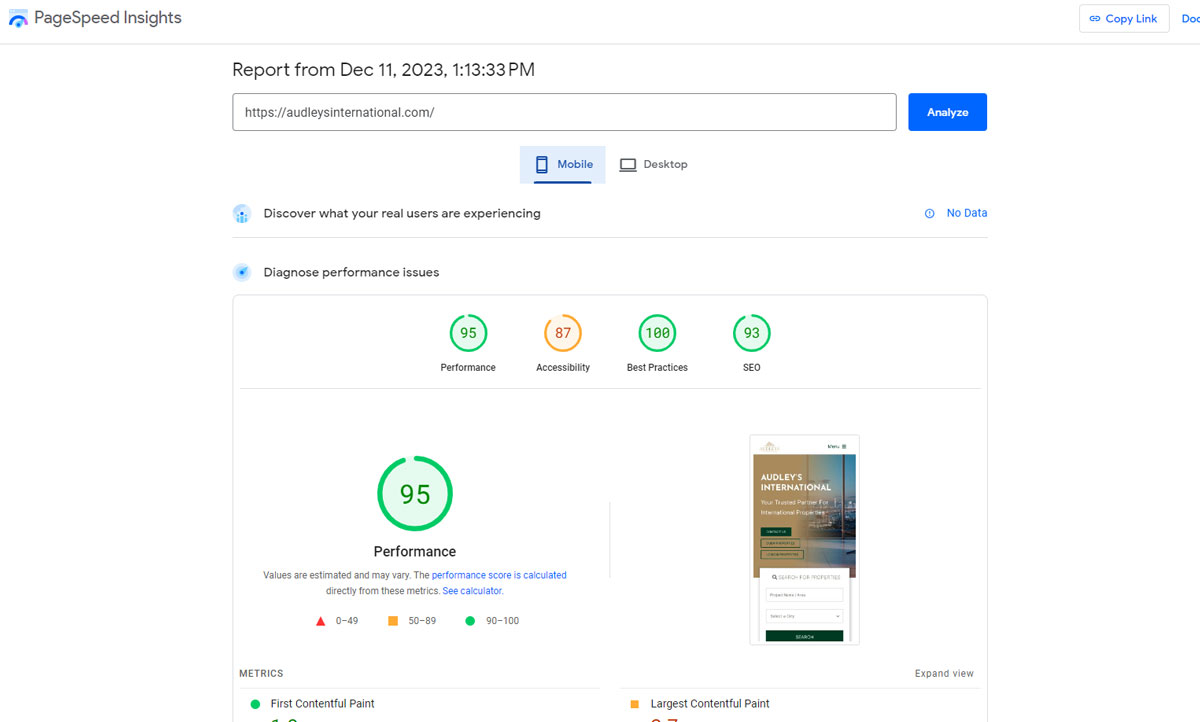Click the PageSpeed Insights logo icon

[18, 19]
